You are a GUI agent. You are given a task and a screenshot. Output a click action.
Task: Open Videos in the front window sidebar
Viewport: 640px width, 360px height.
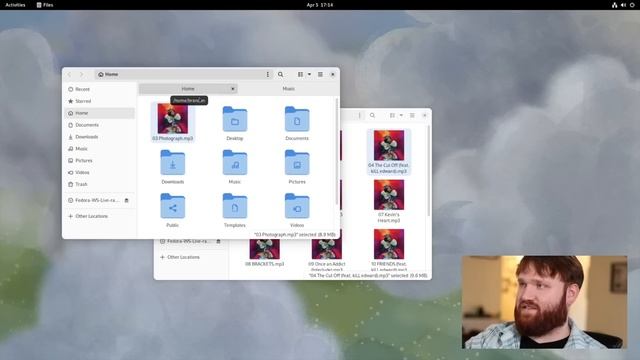pyautogui.click(x=100, y=172)
